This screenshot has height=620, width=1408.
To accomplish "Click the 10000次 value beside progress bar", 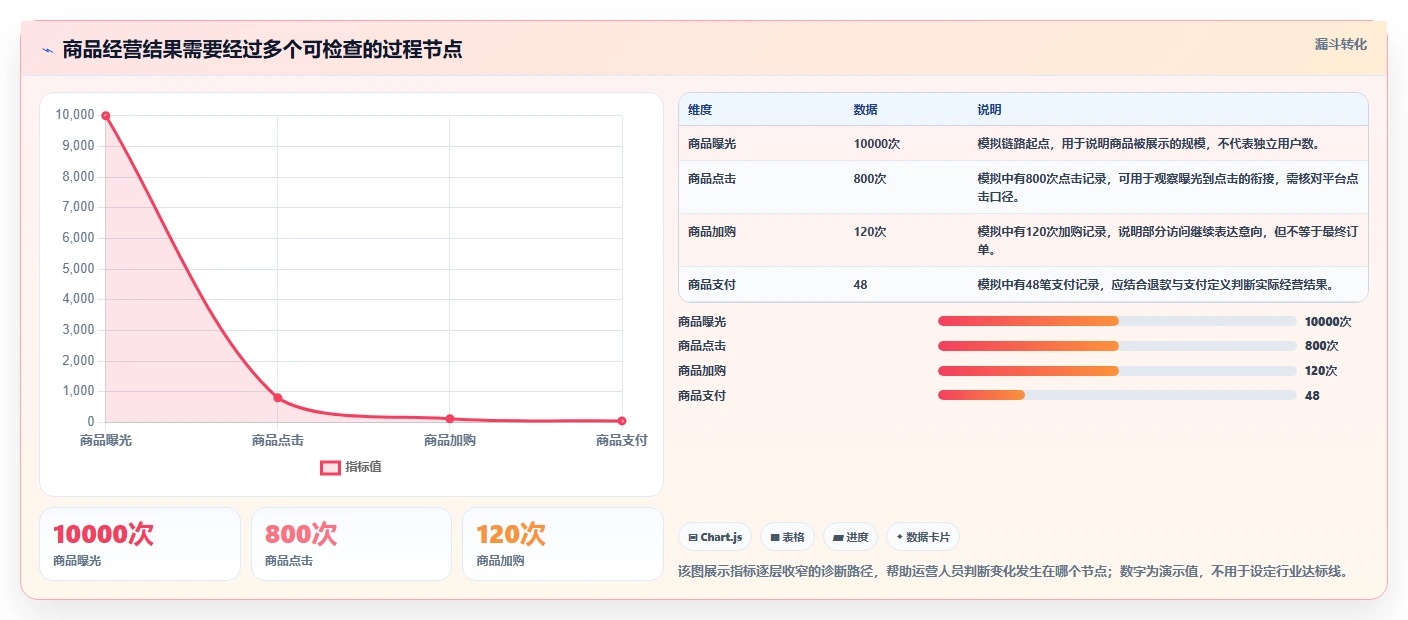I will (x=1328, y=322).
